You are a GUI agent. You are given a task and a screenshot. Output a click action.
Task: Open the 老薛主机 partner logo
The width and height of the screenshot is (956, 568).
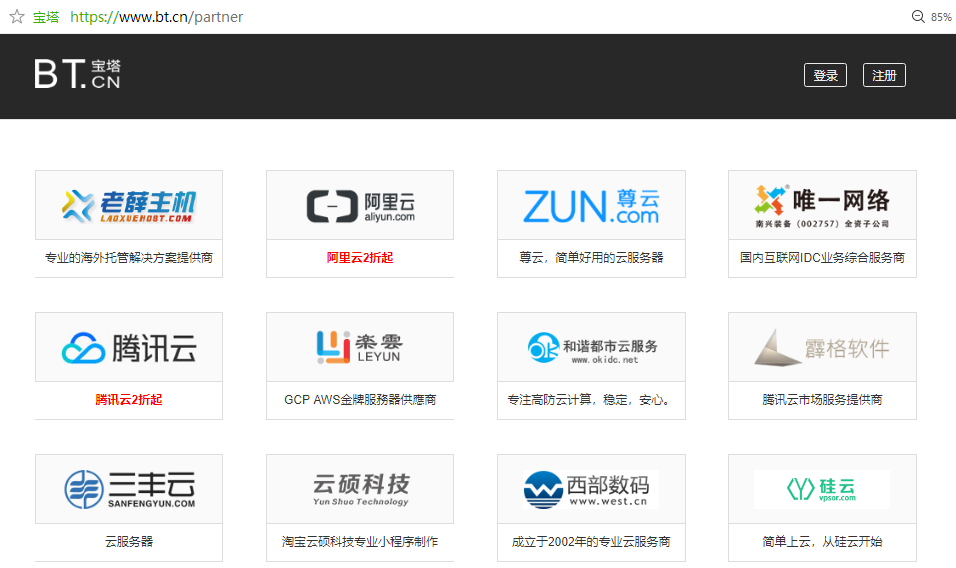pos(129,205)
